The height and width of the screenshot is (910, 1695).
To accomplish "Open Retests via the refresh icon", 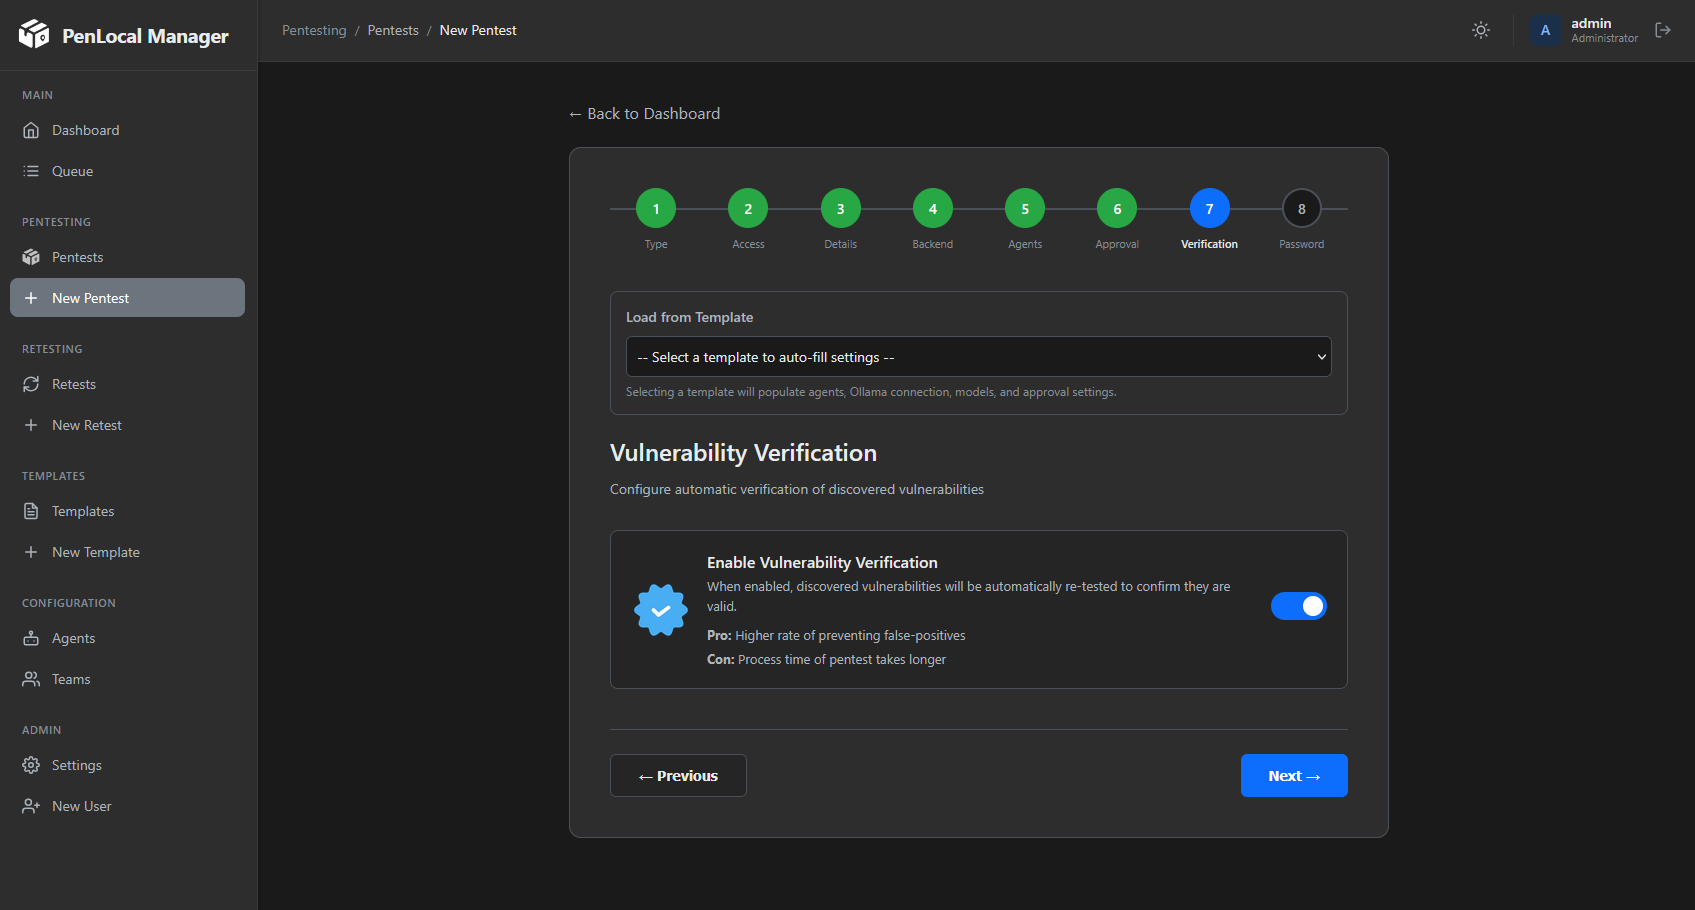I will click(x=32, y=384).
